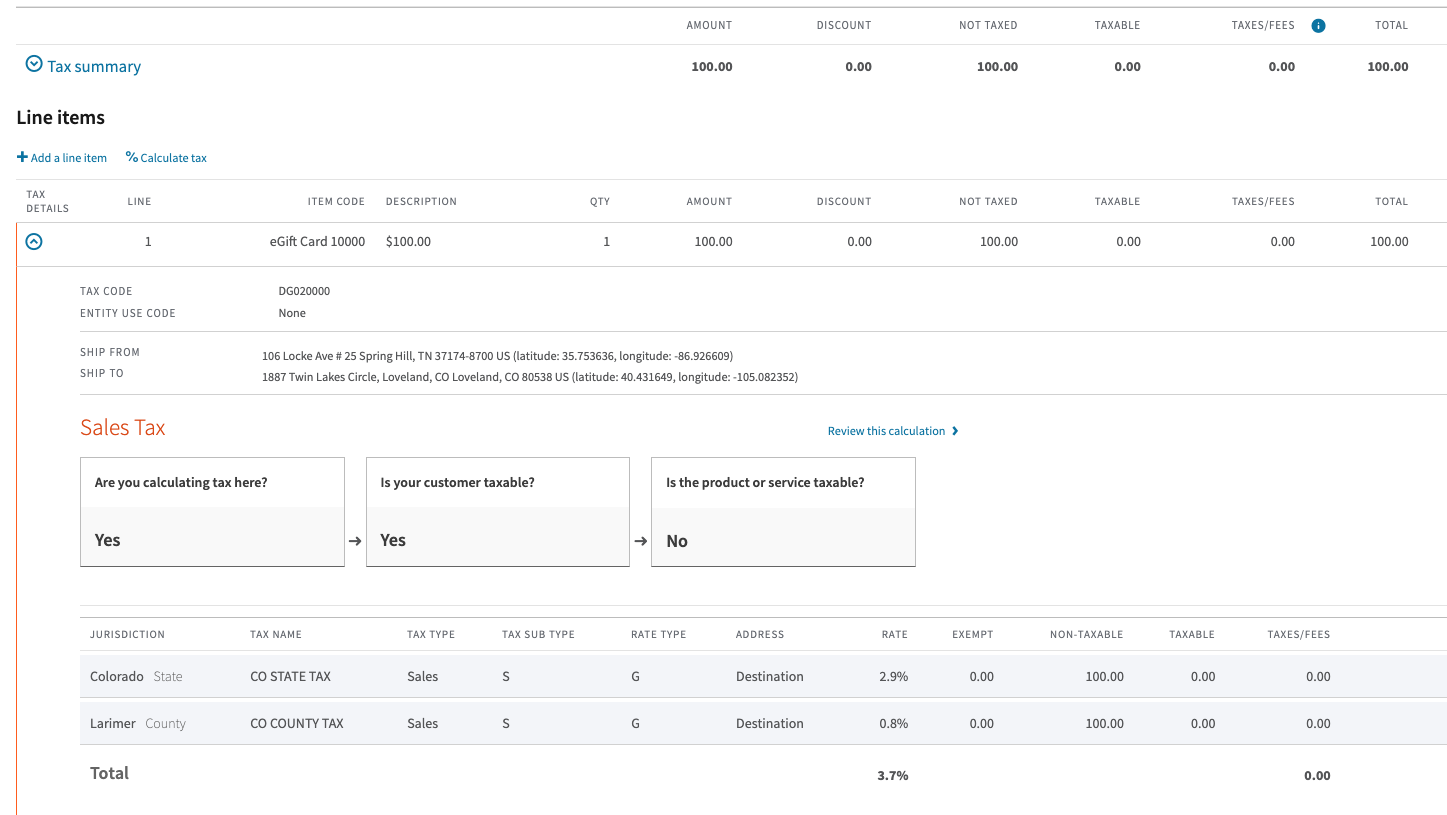Click the DG020000 tax code value
The image size is (1447, 815).
(x=304, y=291)
